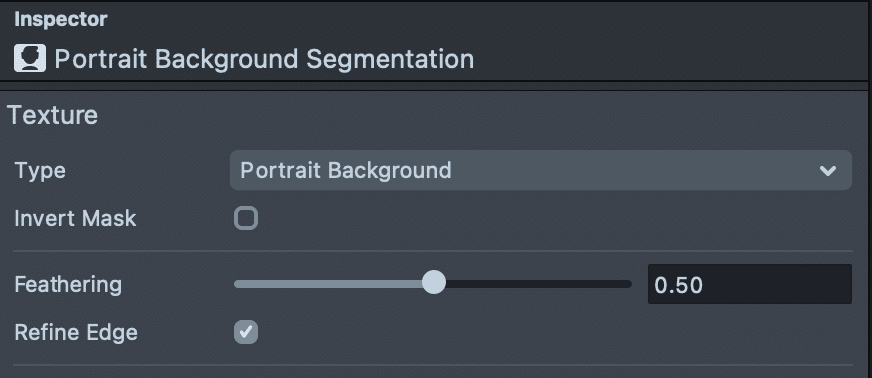Image resolution: width=872 pixels, height=378 pixels.
Task: Click the filled part of Feathering track
Action: (x=328, y=284)
